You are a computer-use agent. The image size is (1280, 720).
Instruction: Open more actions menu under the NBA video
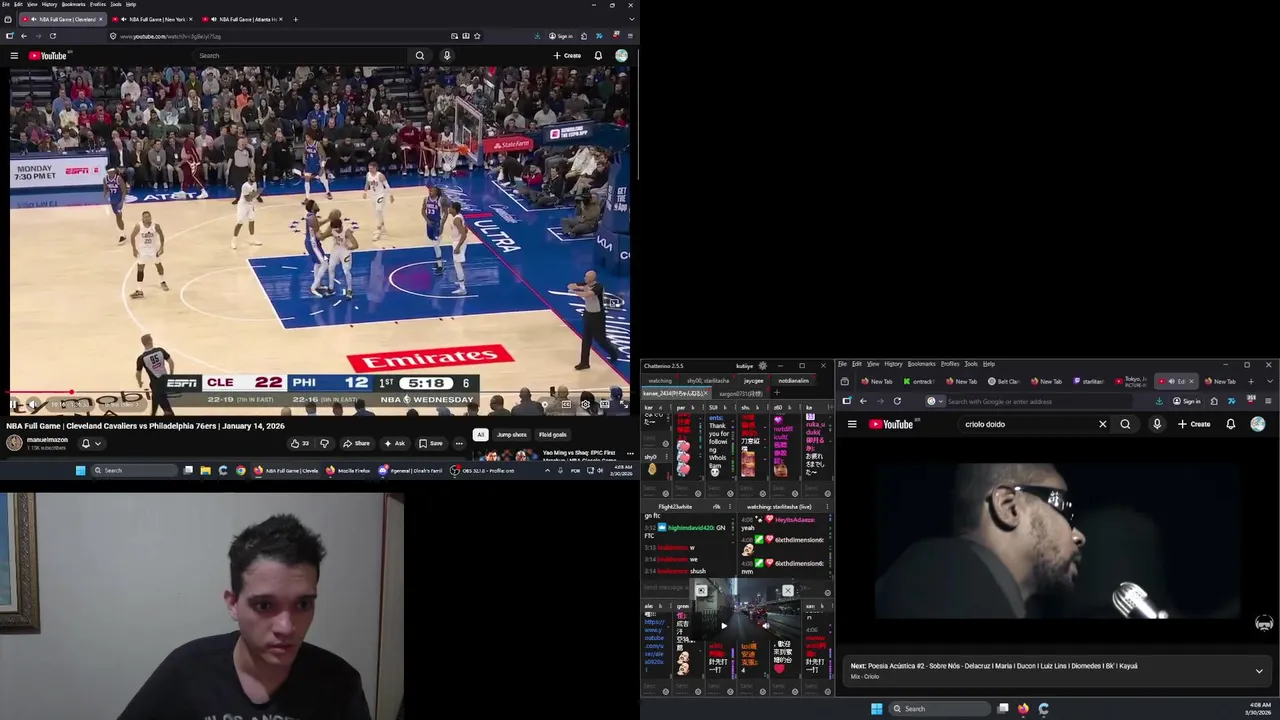[459, 443]
